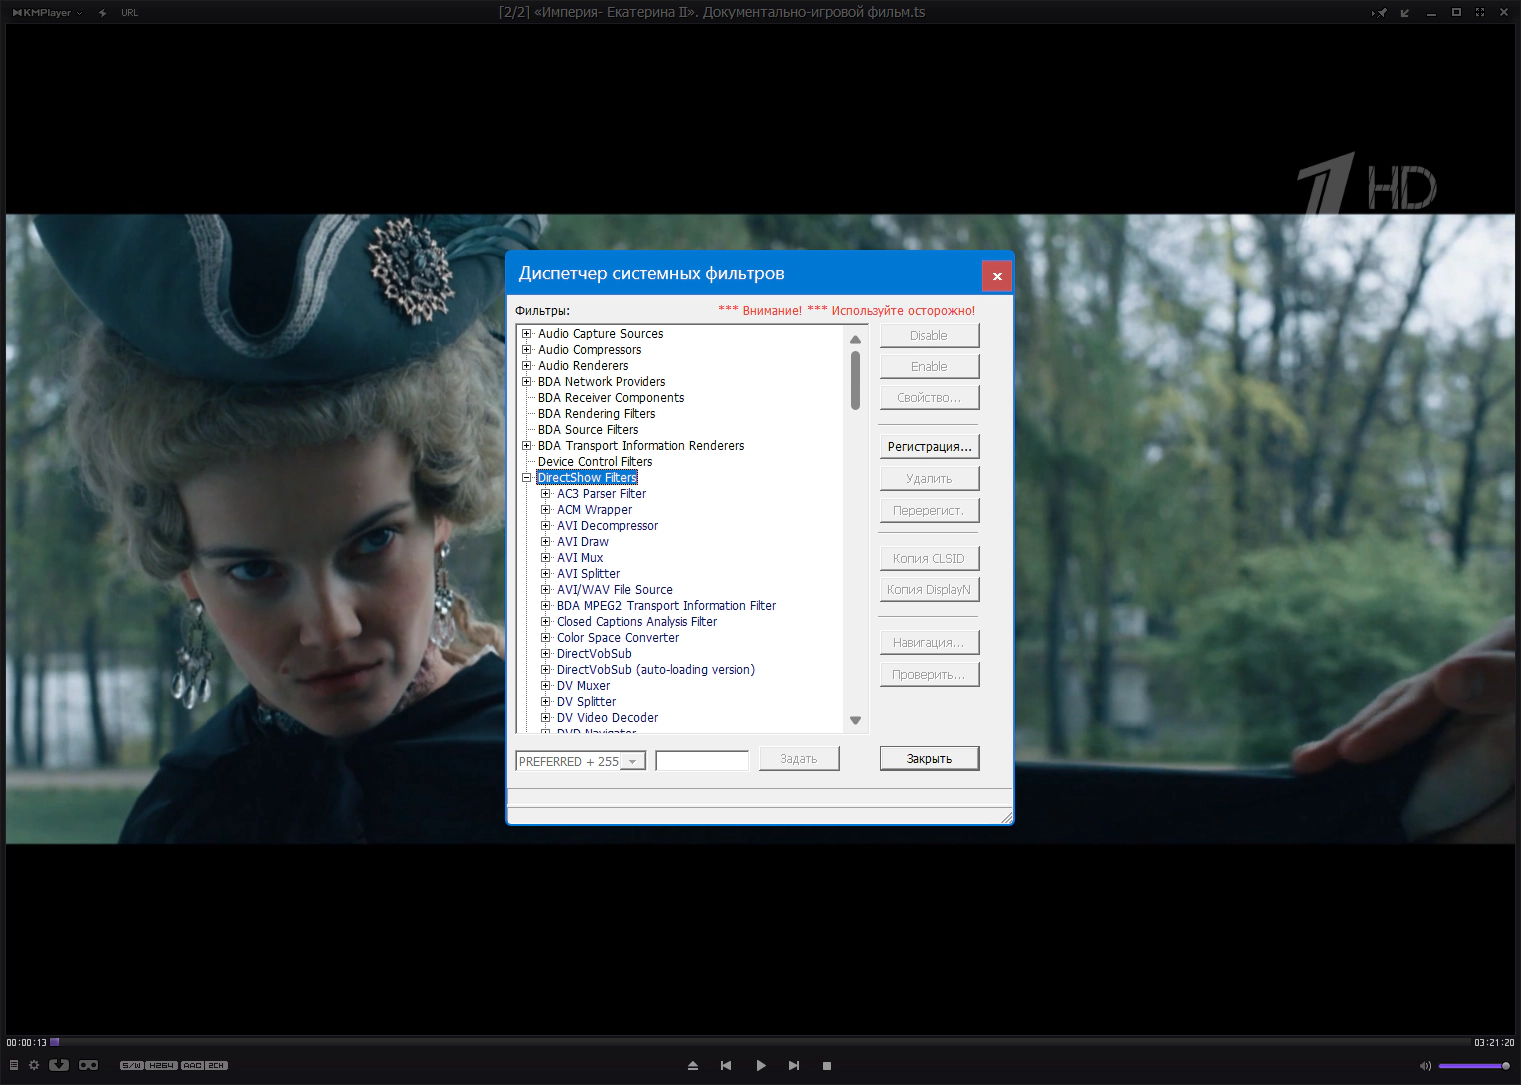Click the elapsed time 00:00:13 display

27,1042
